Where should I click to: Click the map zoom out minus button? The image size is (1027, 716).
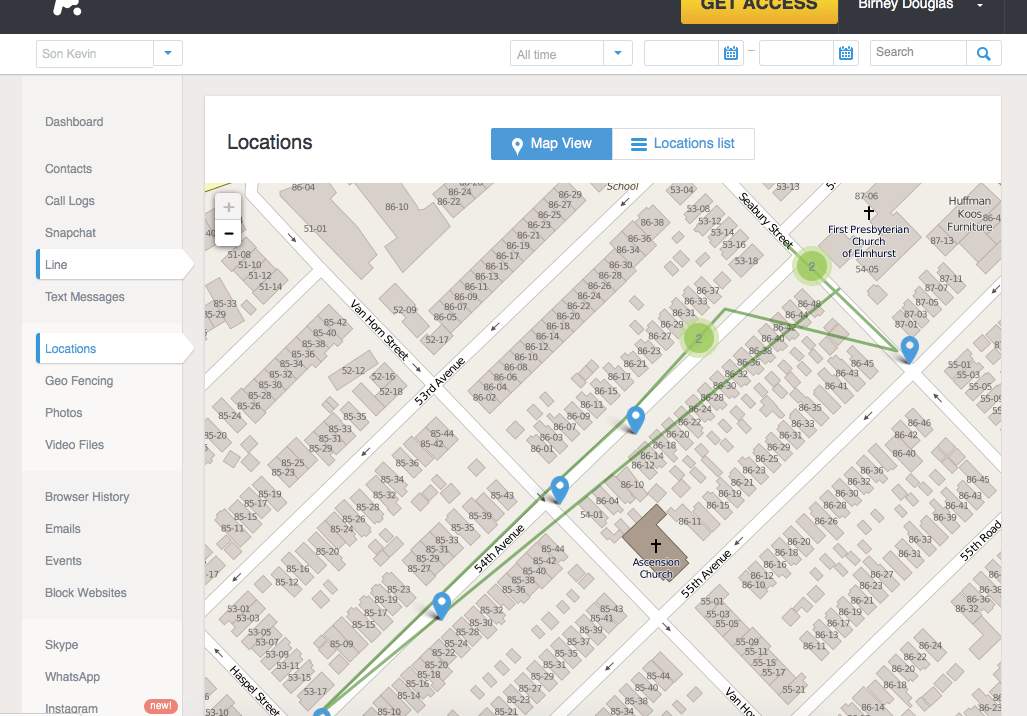click(x=229, y=233)
